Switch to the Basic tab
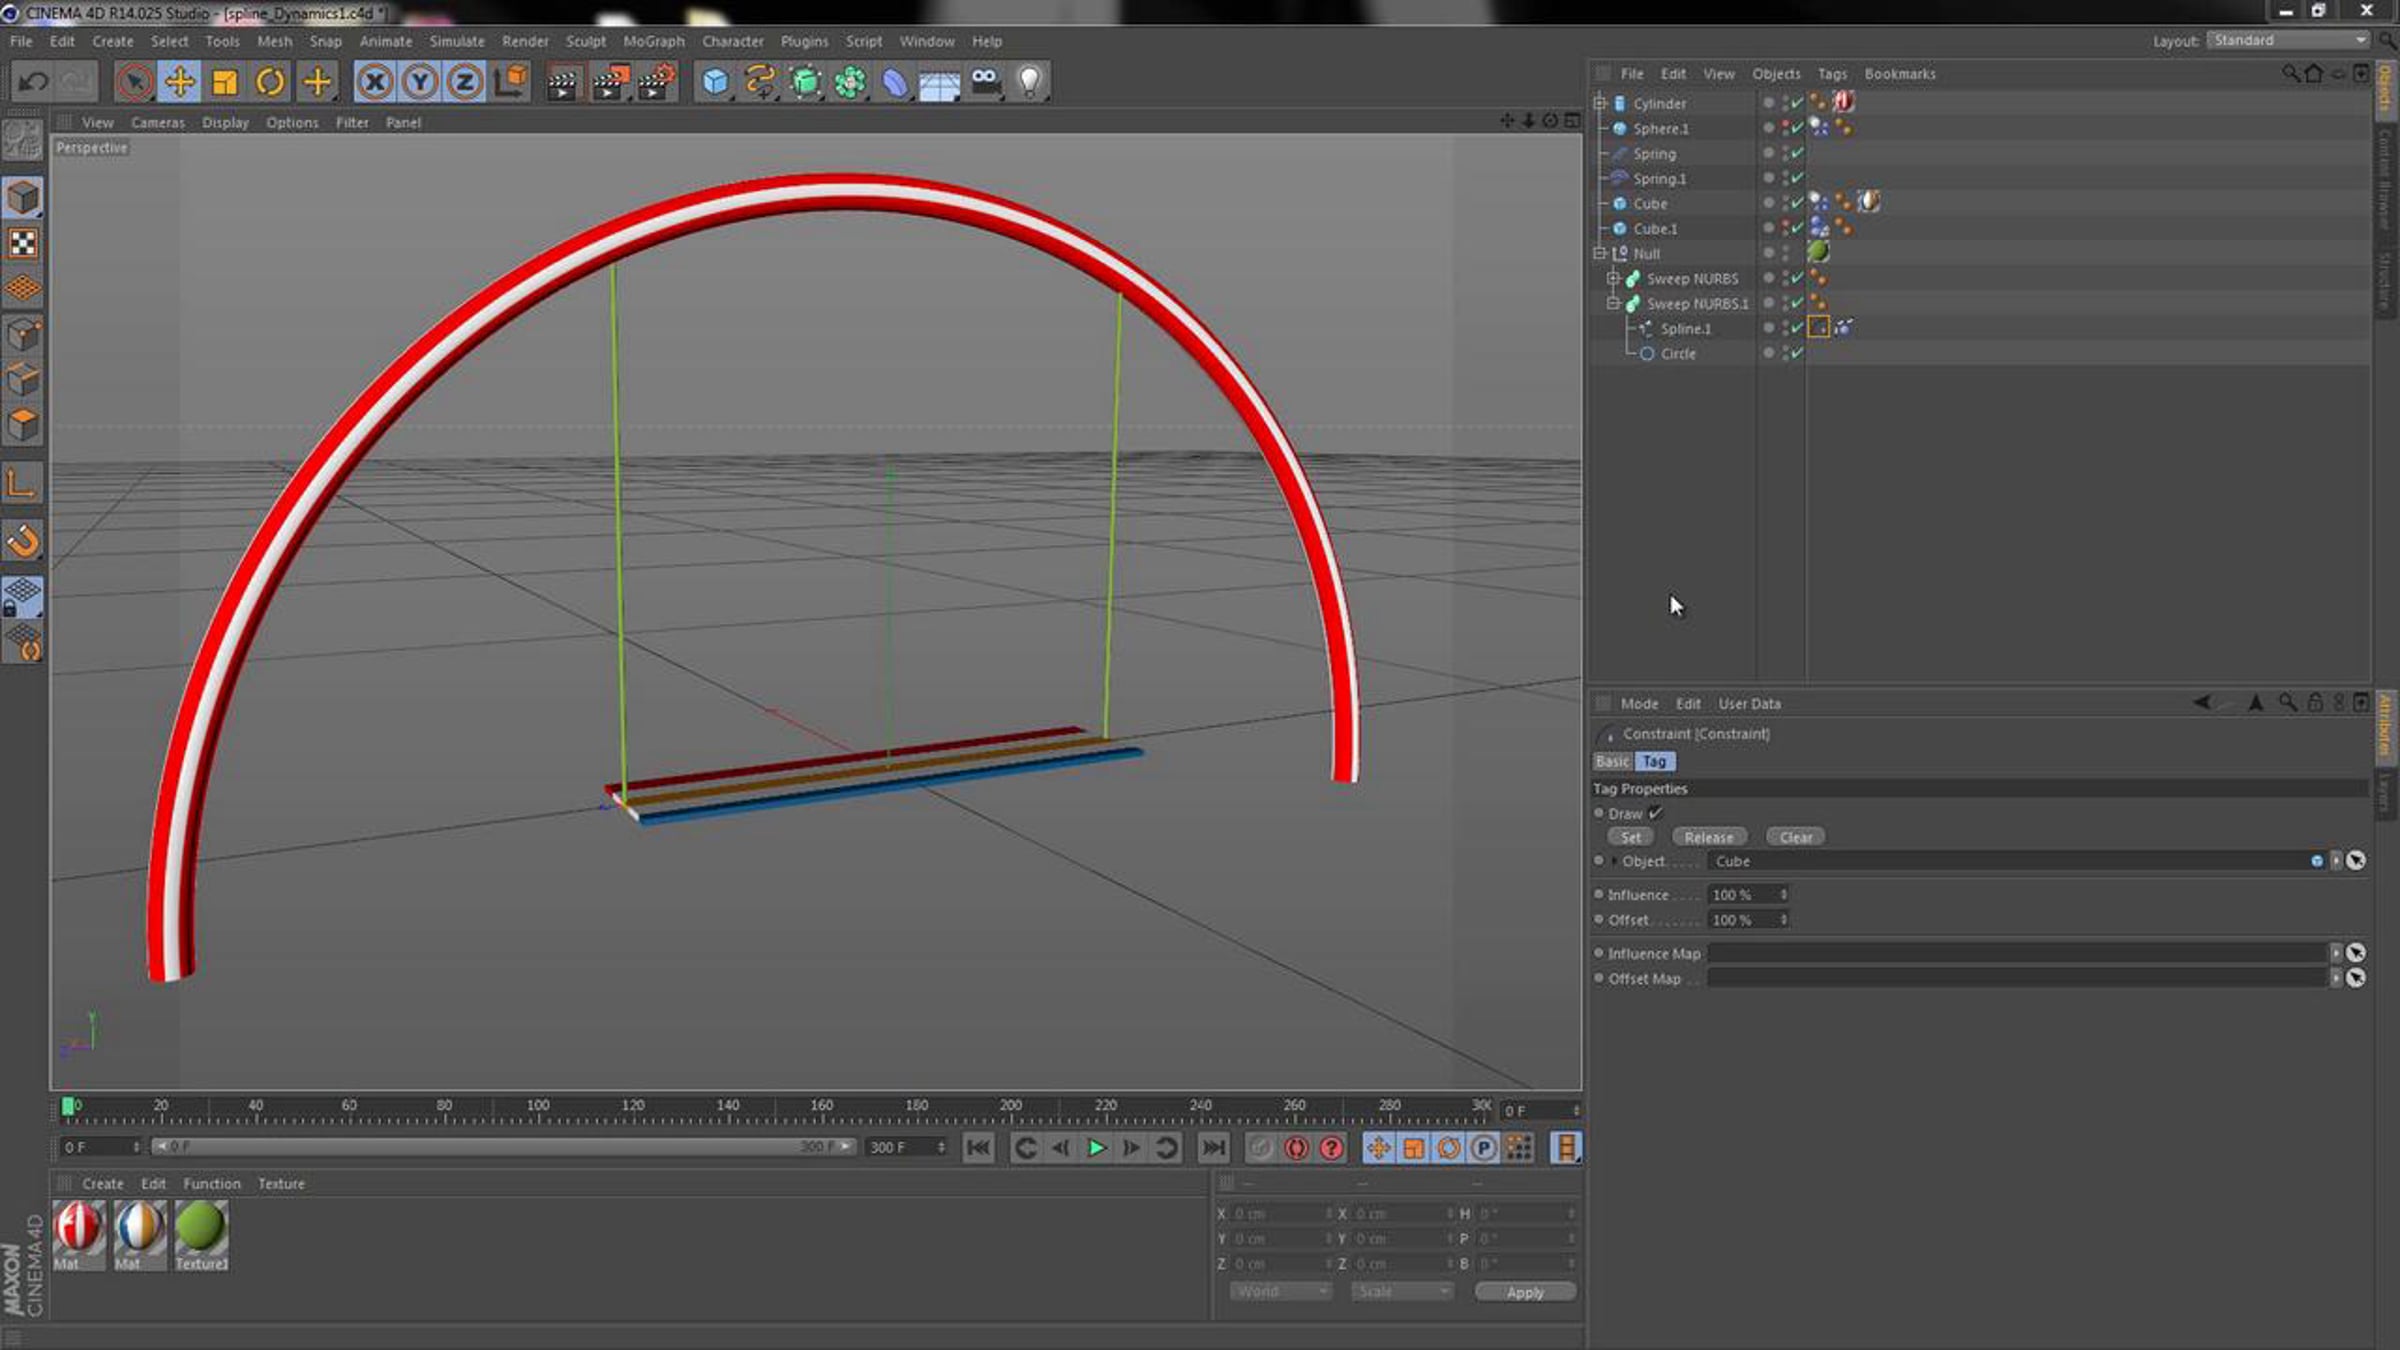2400x1350 pixels. (x=1612, y=761)
